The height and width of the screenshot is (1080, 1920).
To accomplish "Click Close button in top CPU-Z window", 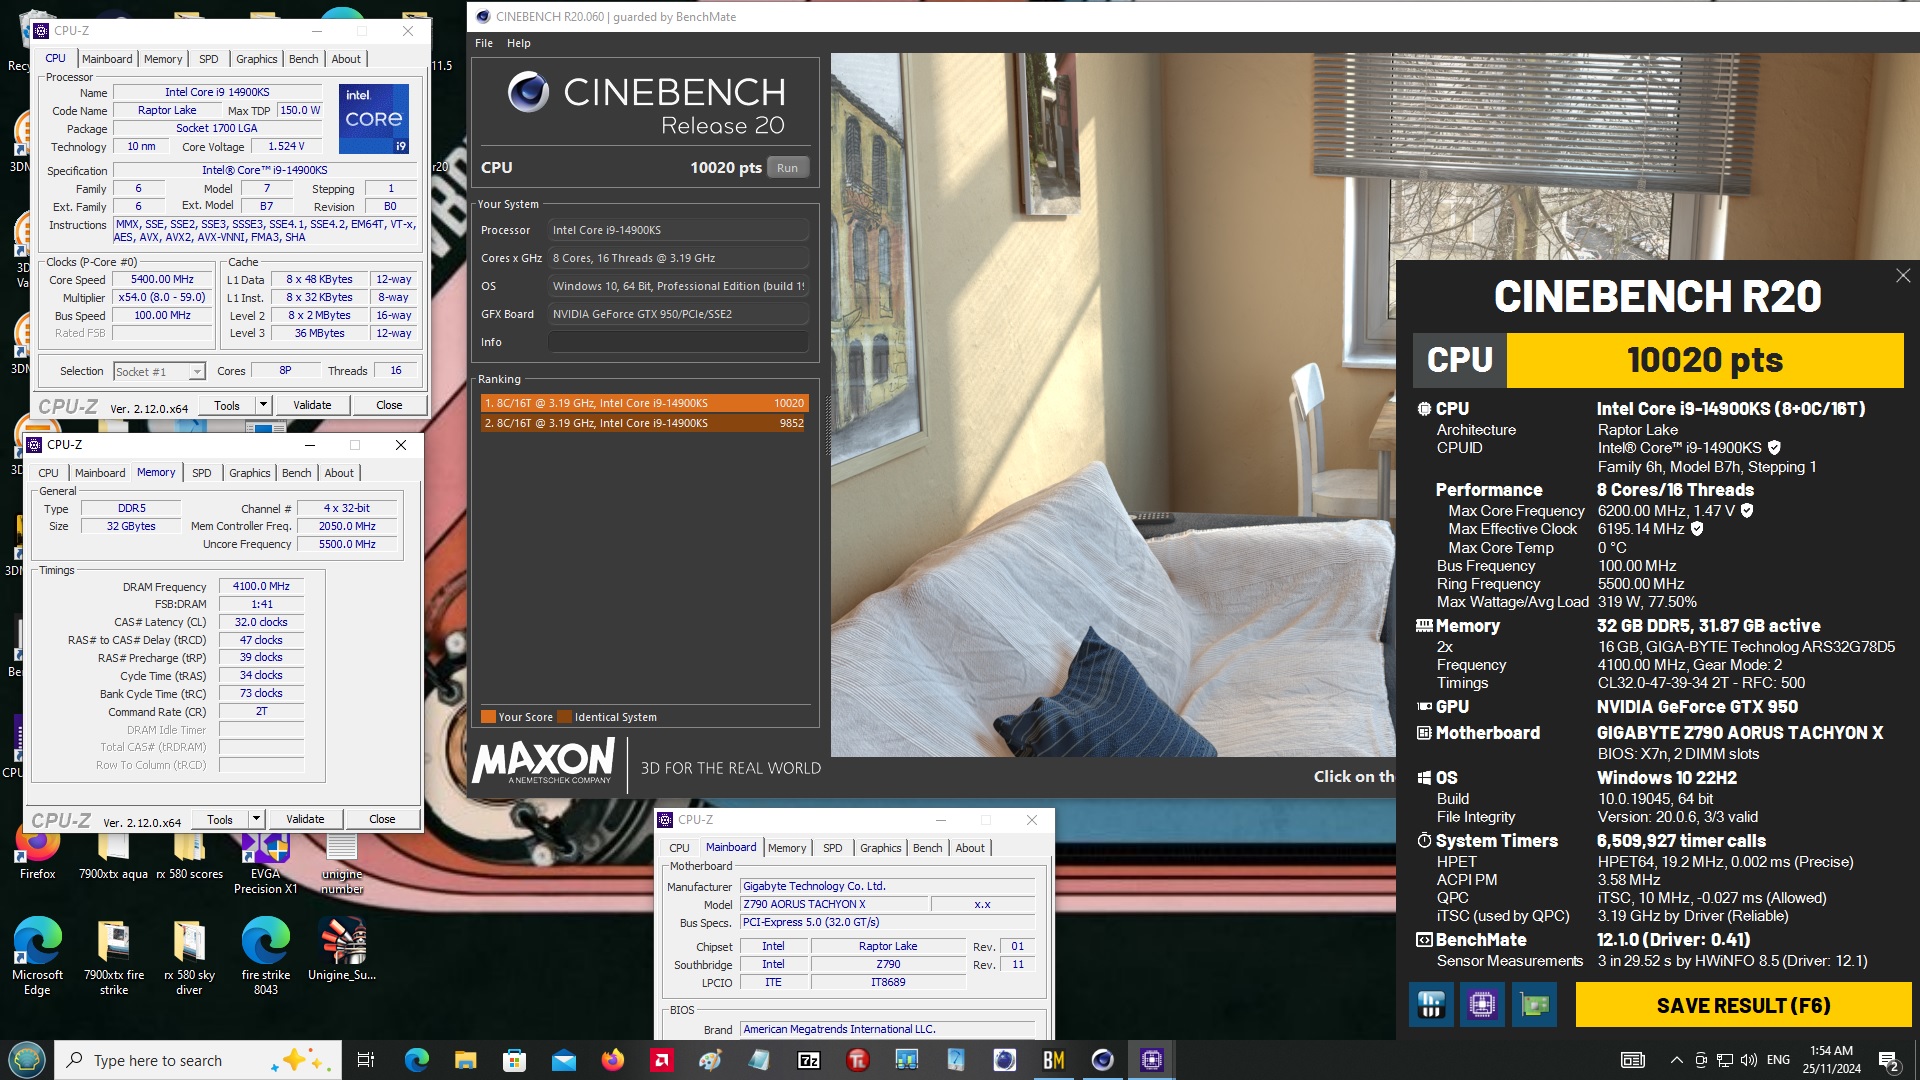I will point(389,405).
